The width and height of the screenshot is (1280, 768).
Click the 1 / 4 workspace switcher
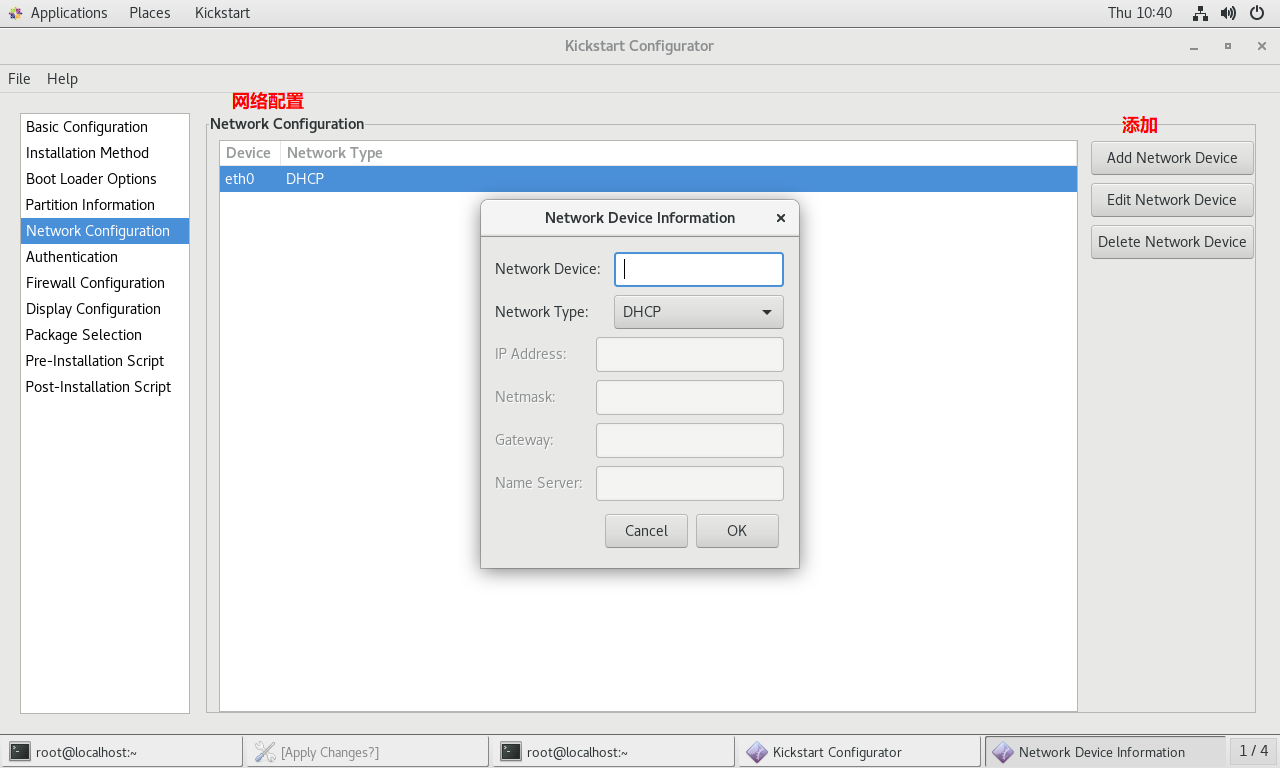[x=1254, y=751]
